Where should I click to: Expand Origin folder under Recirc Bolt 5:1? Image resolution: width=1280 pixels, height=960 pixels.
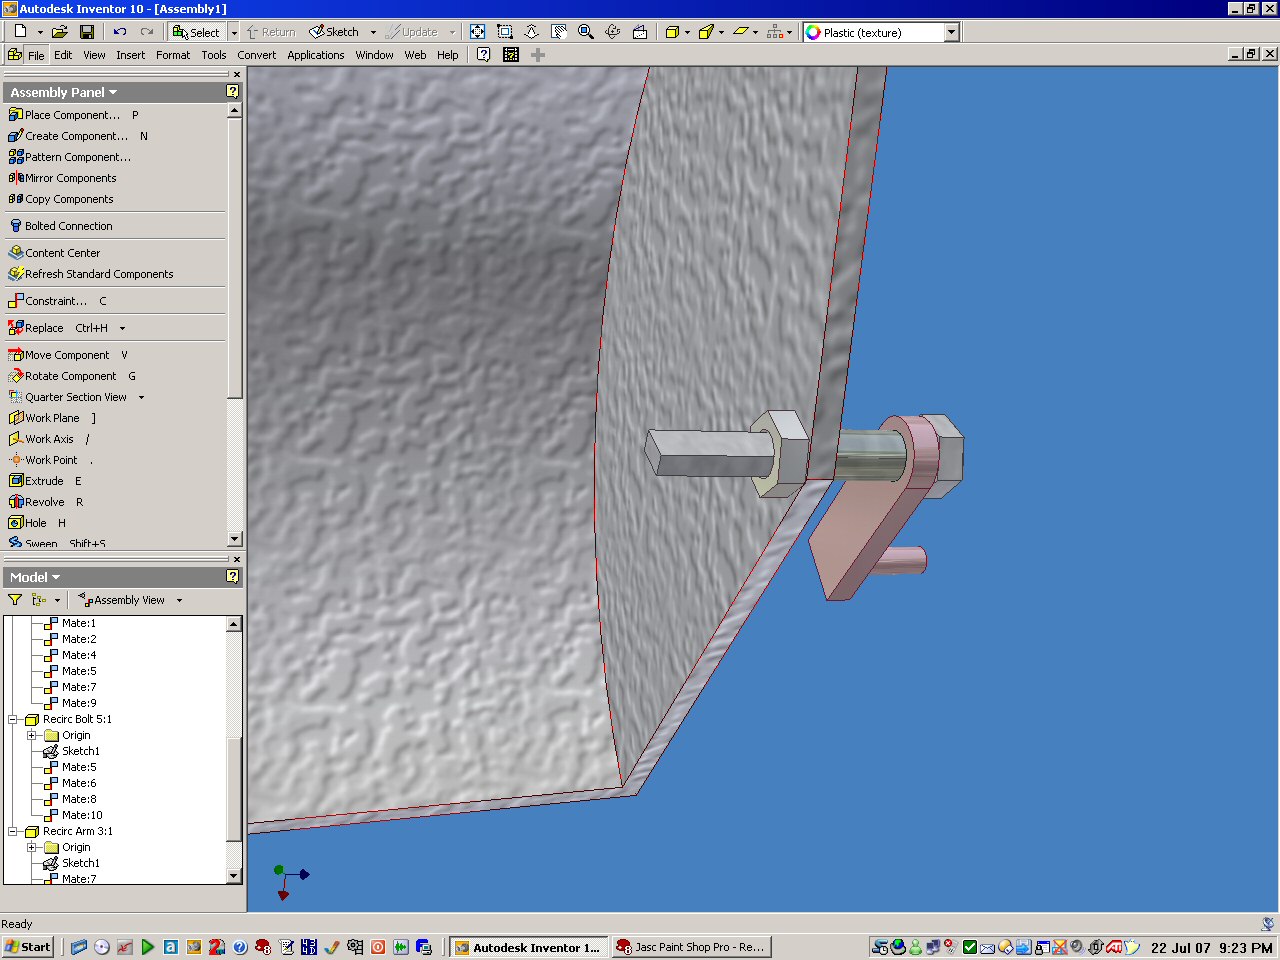(32, 735)
